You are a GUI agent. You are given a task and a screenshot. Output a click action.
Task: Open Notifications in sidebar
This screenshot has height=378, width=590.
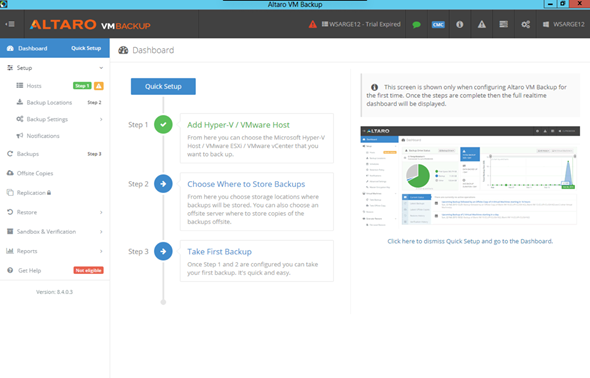43,136
